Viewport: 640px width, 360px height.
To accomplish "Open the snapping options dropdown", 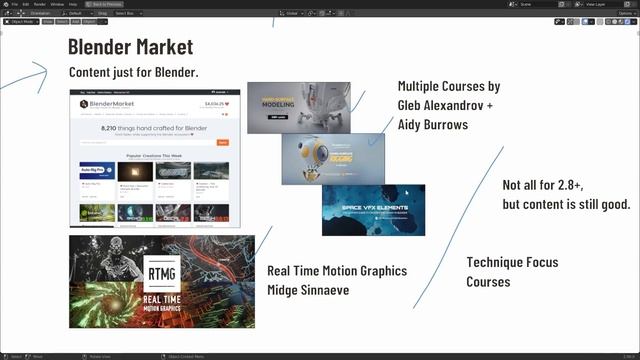I will coord(330,13).
